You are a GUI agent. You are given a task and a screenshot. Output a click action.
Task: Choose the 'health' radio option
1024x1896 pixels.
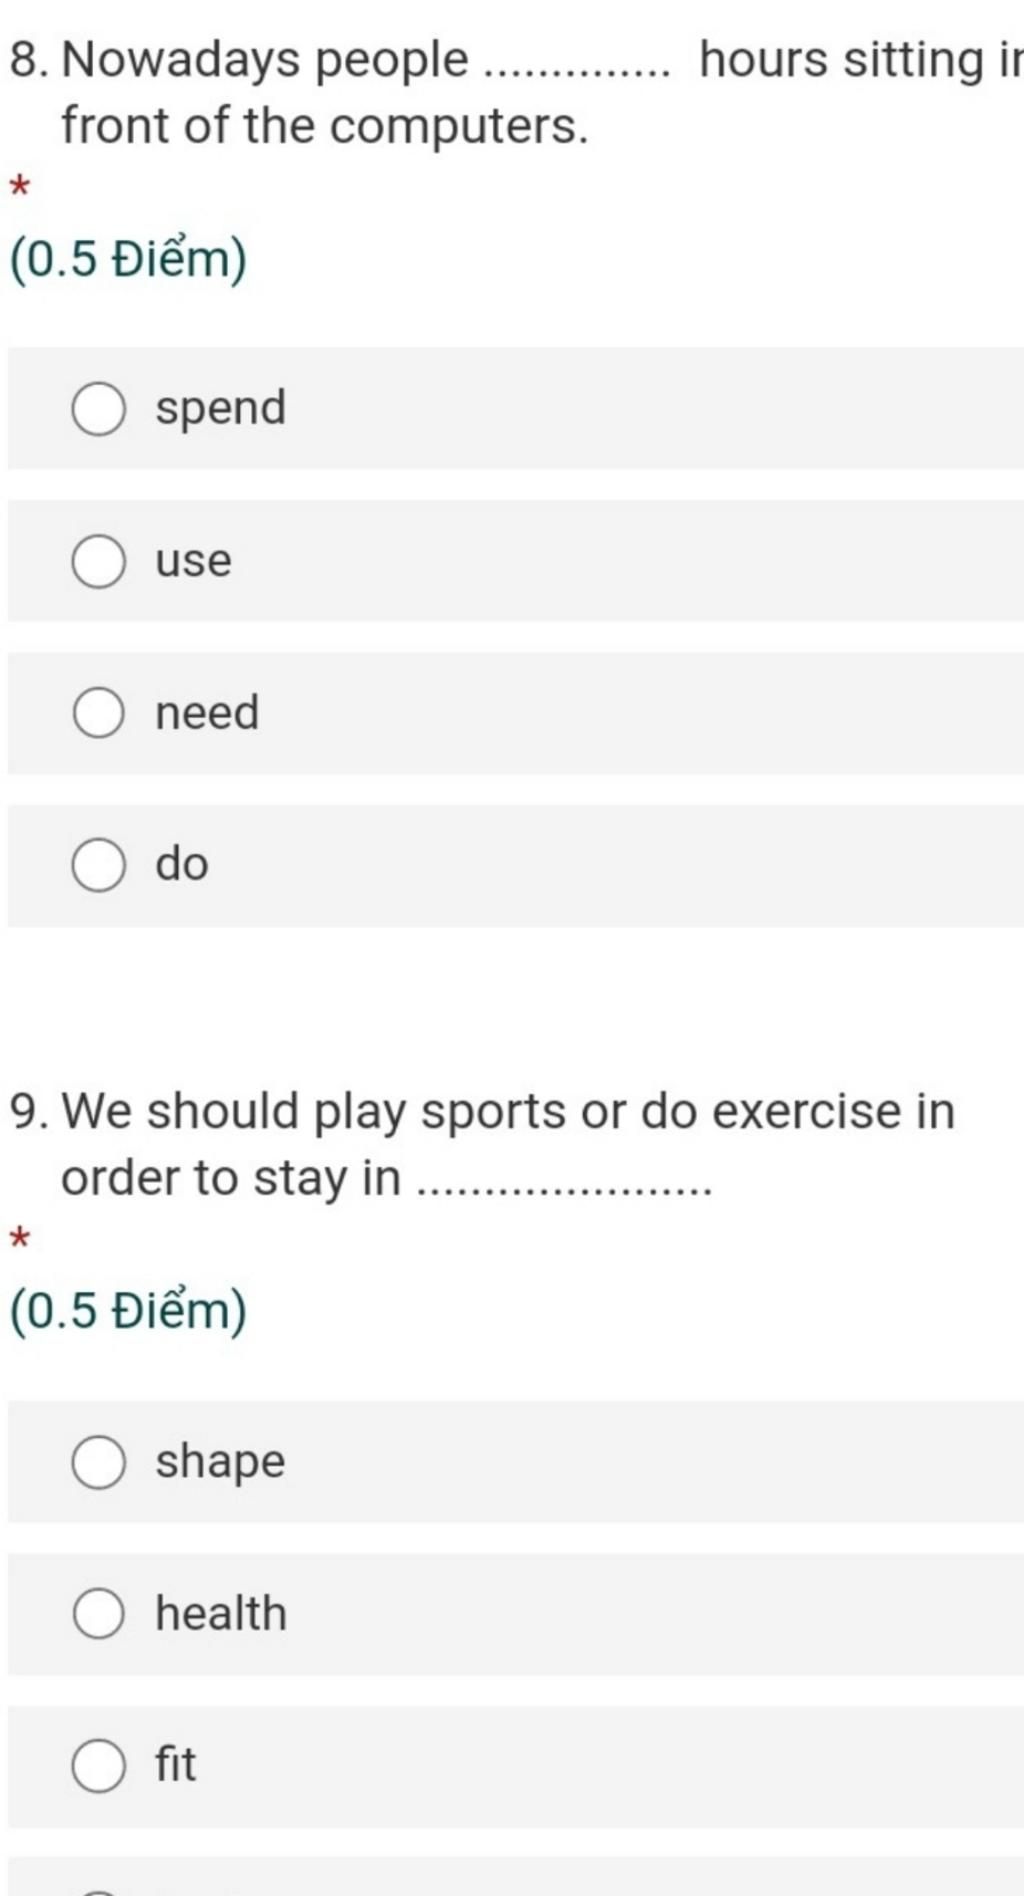[x=99, y=1614]
